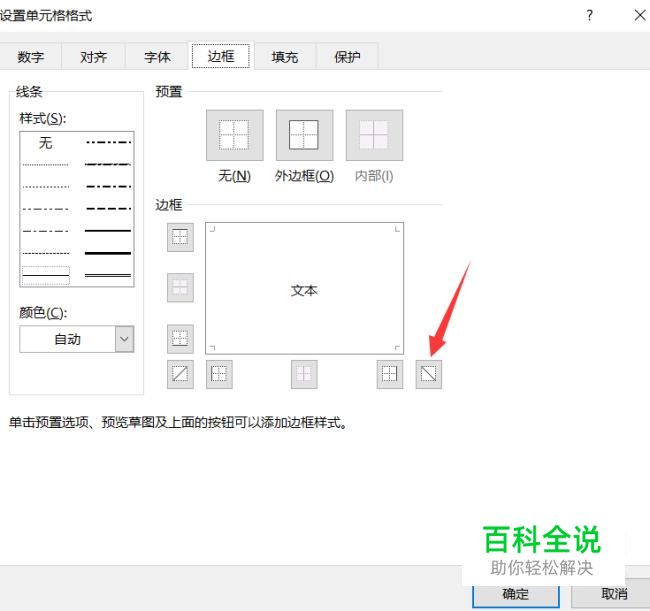This screenshot has width=650, height=611.
Task: Cancel with the 取消 button
Action: click(x=610, y=595)
